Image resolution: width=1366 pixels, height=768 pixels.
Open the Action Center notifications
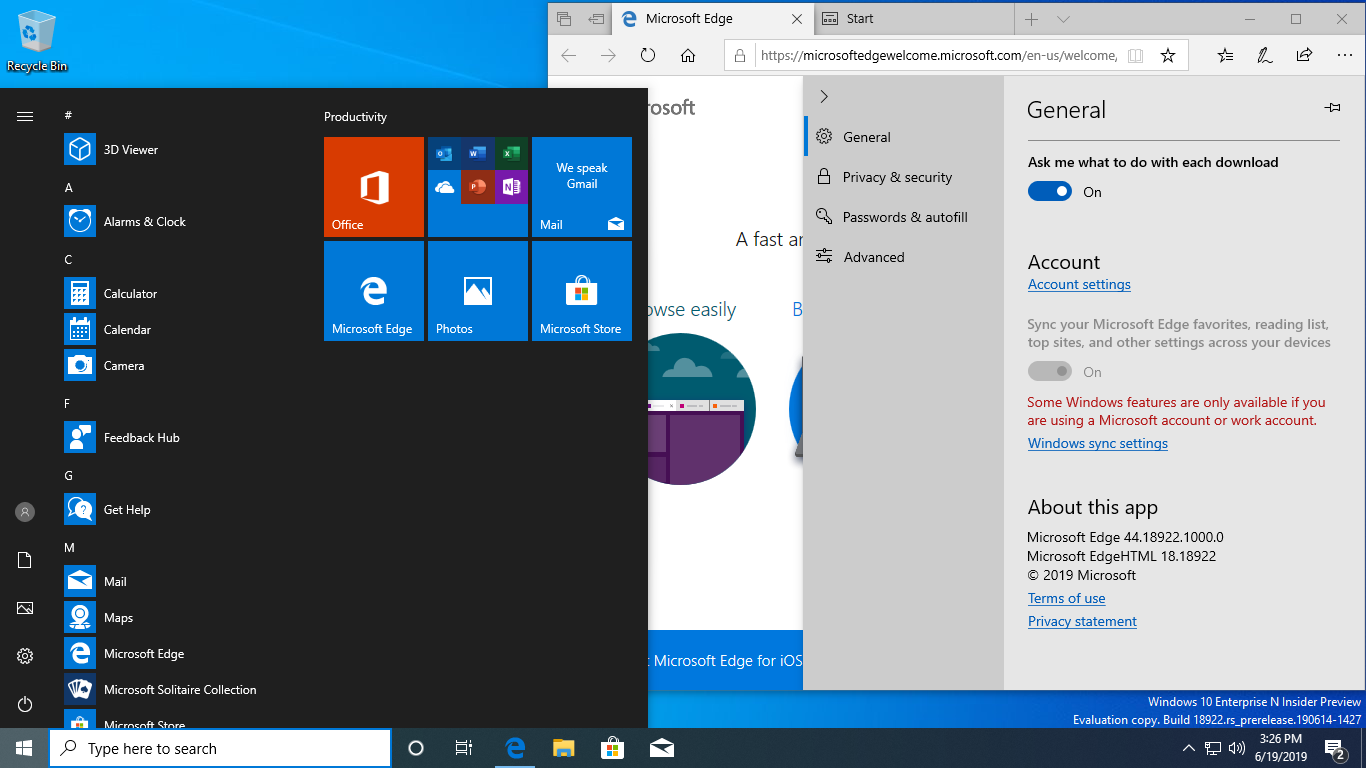[1336, 748]
